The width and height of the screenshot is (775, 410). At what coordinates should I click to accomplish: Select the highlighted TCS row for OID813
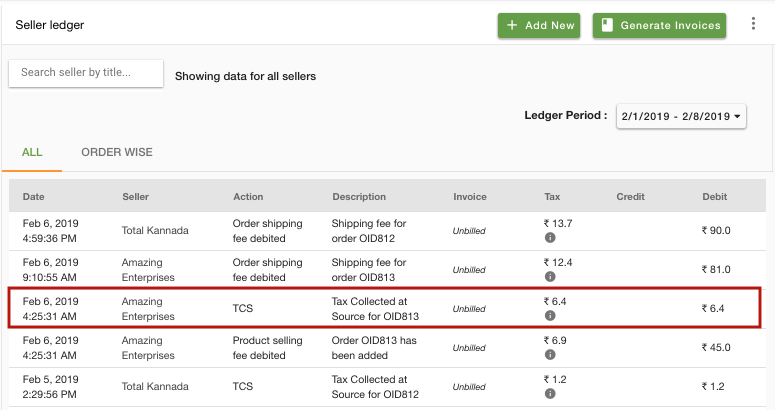pos(385,308)
